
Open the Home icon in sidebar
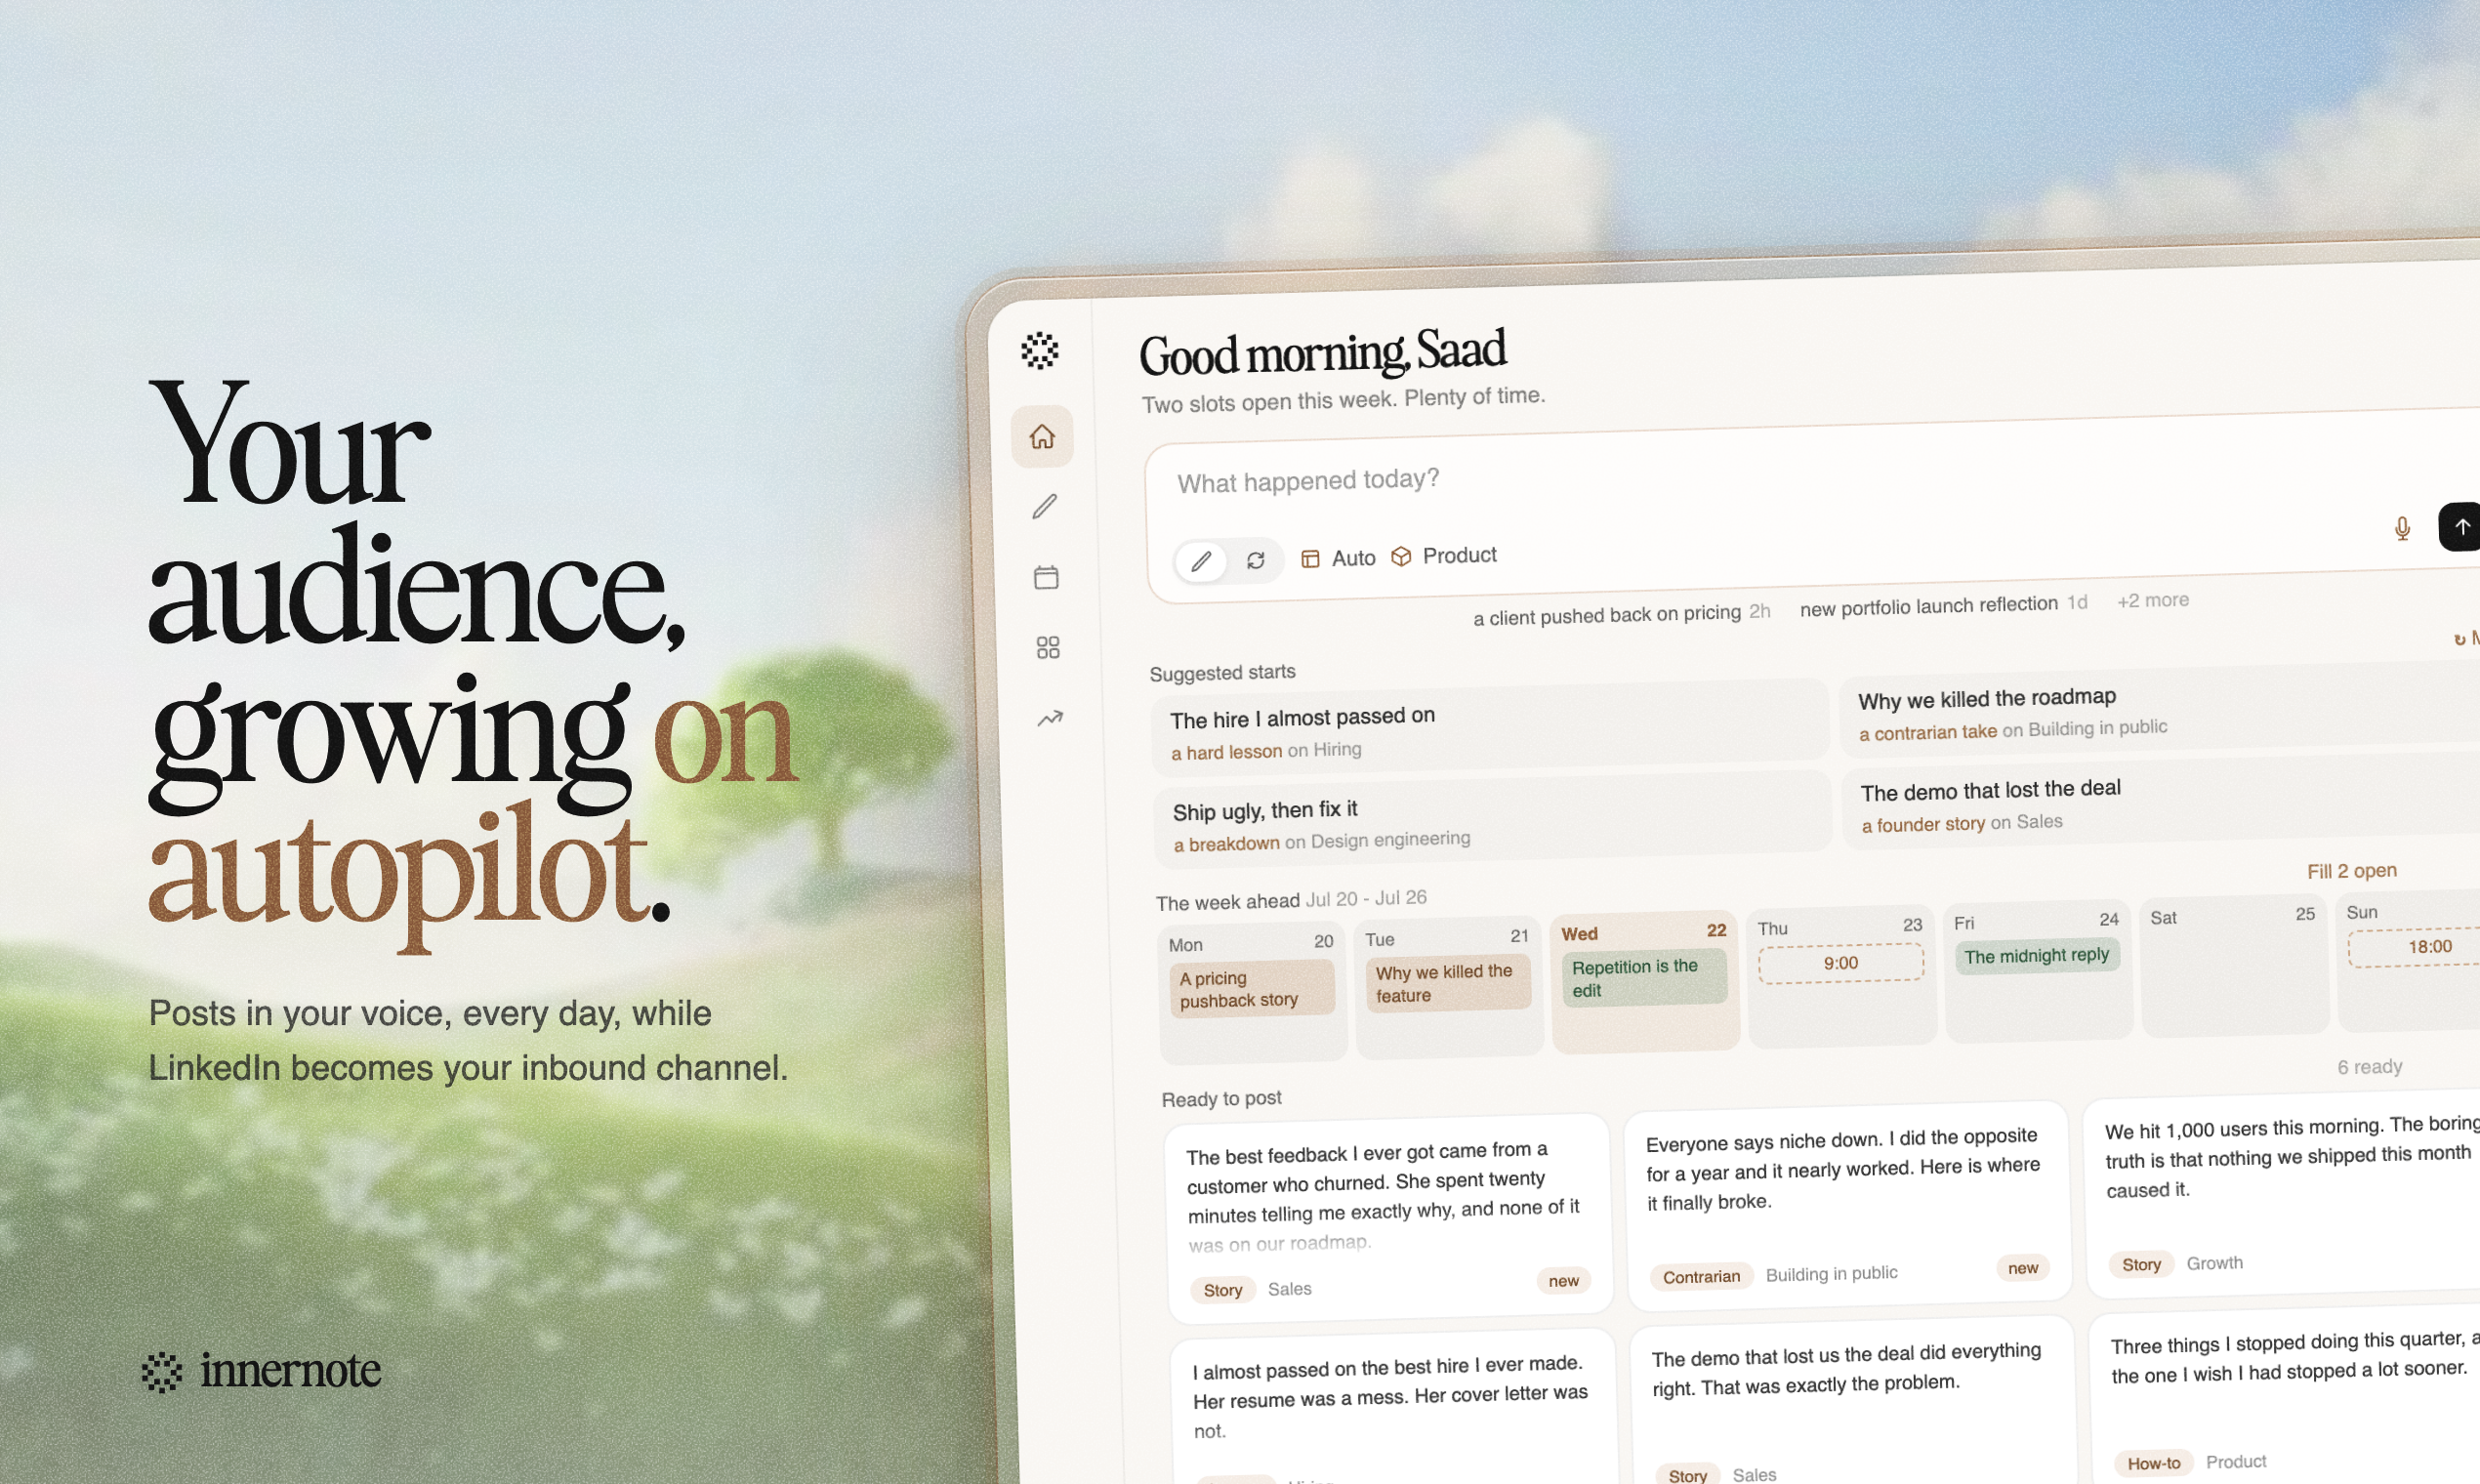coord(1042,437)
